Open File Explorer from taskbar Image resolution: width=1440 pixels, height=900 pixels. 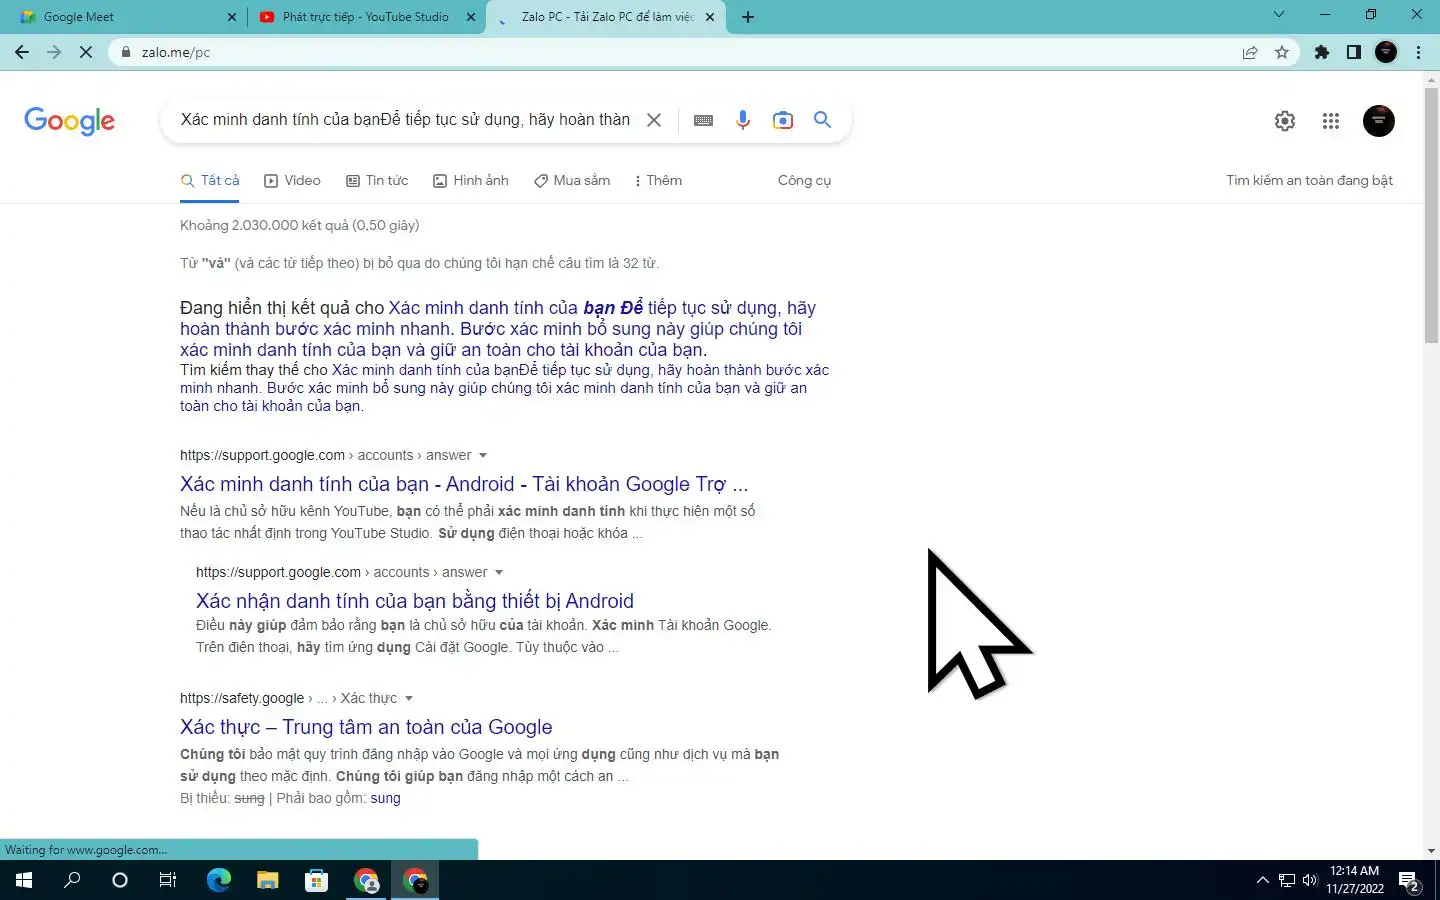pos(267,880)
